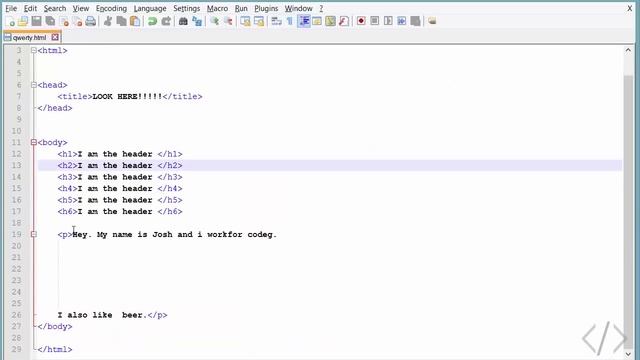The height and width of the screenshot is (360, 640).
Task: Click the highlighted <h2> header line
Action: [x=330, y=165]
